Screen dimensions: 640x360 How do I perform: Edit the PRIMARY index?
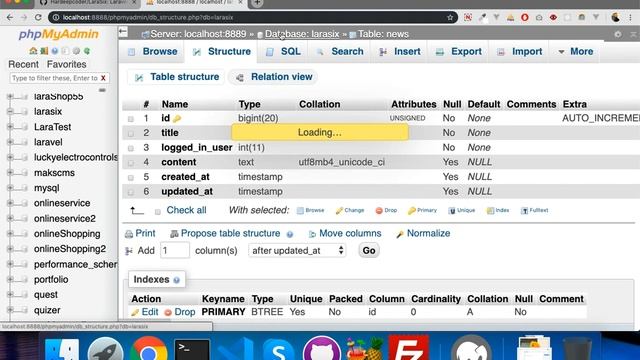(145, 312)
